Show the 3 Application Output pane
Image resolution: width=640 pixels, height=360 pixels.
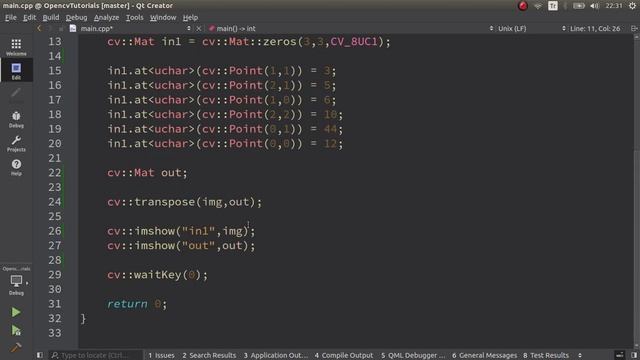point(276,355)
